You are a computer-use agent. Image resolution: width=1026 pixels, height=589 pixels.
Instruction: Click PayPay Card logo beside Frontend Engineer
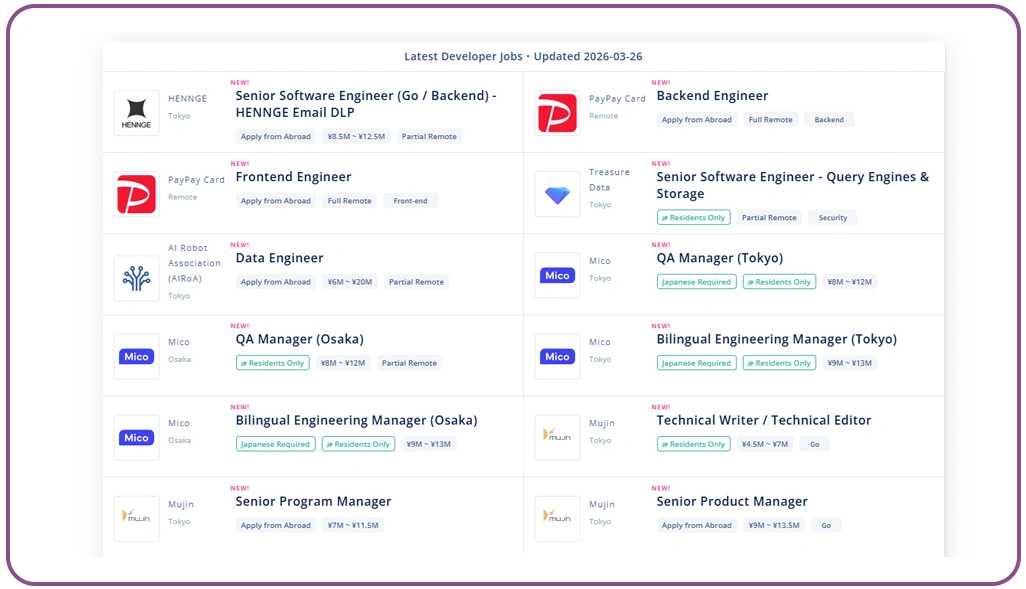coord(136,194)
